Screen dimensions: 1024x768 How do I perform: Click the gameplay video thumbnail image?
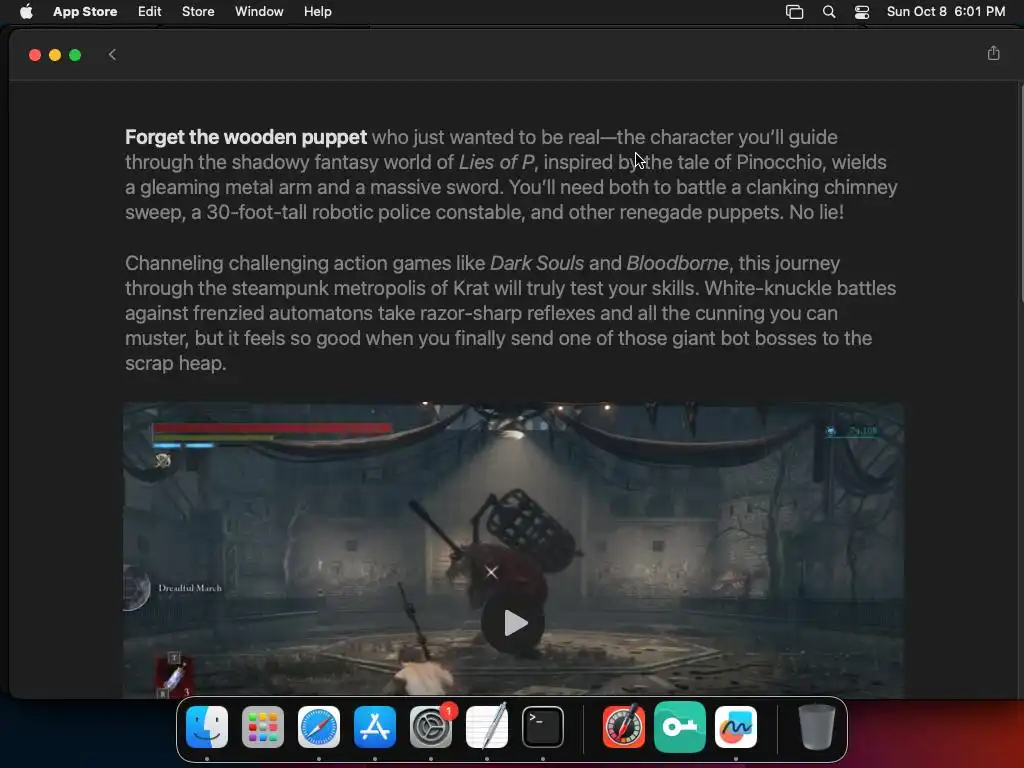click(513, 550)
